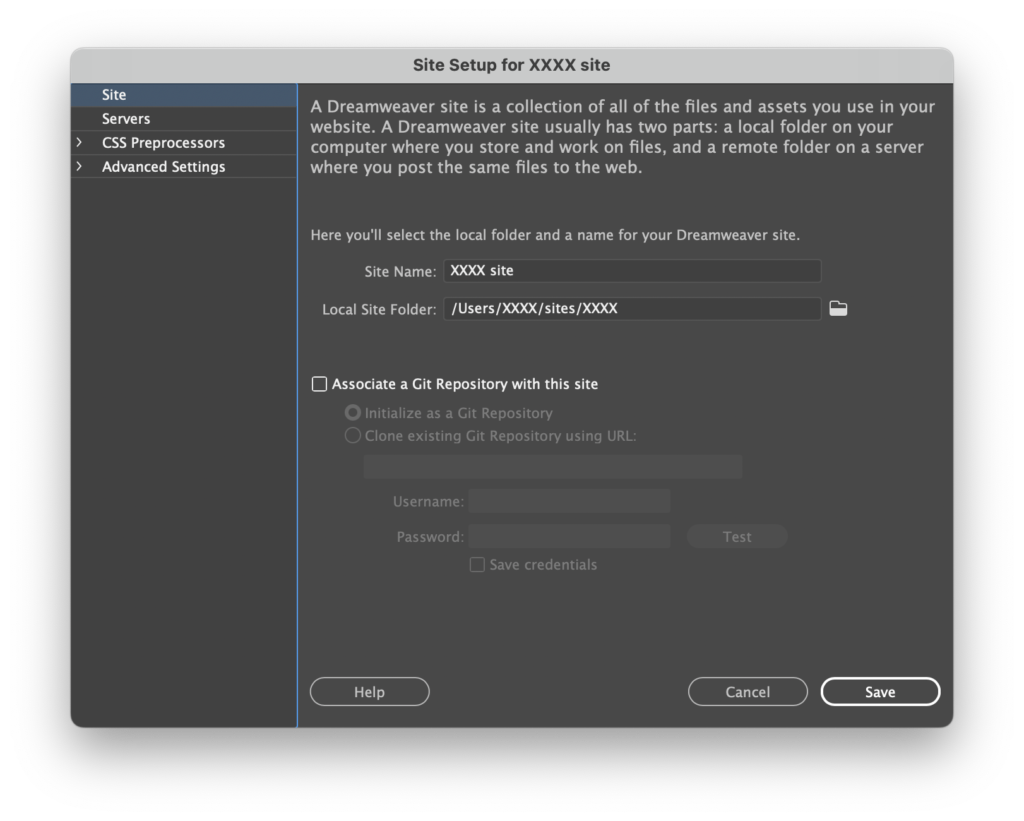Click into the Site Name text field

pyautogui.click(x=632, y=271)
